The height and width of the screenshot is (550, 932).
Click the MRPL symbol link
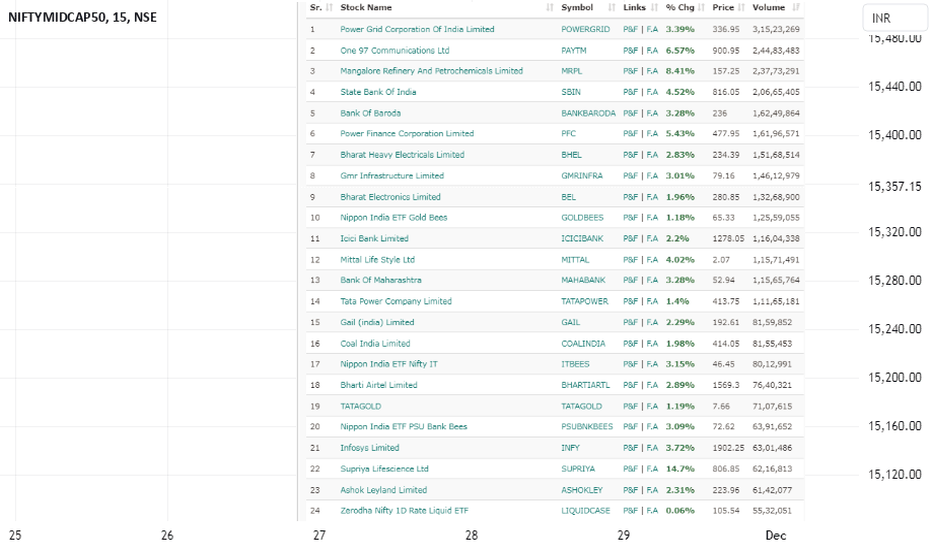click(x=571, y=71)
